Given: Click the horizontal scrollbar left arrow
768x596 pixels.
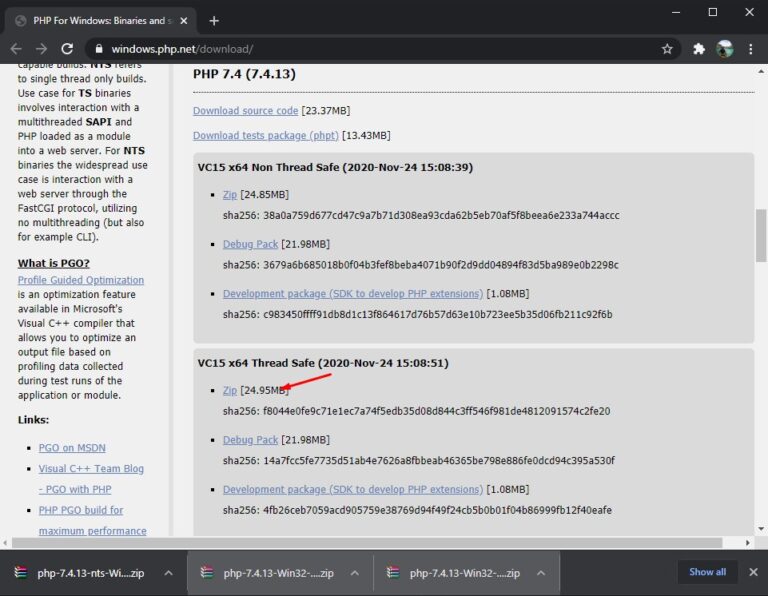Looking at the screenshot, I should point(5,543).
